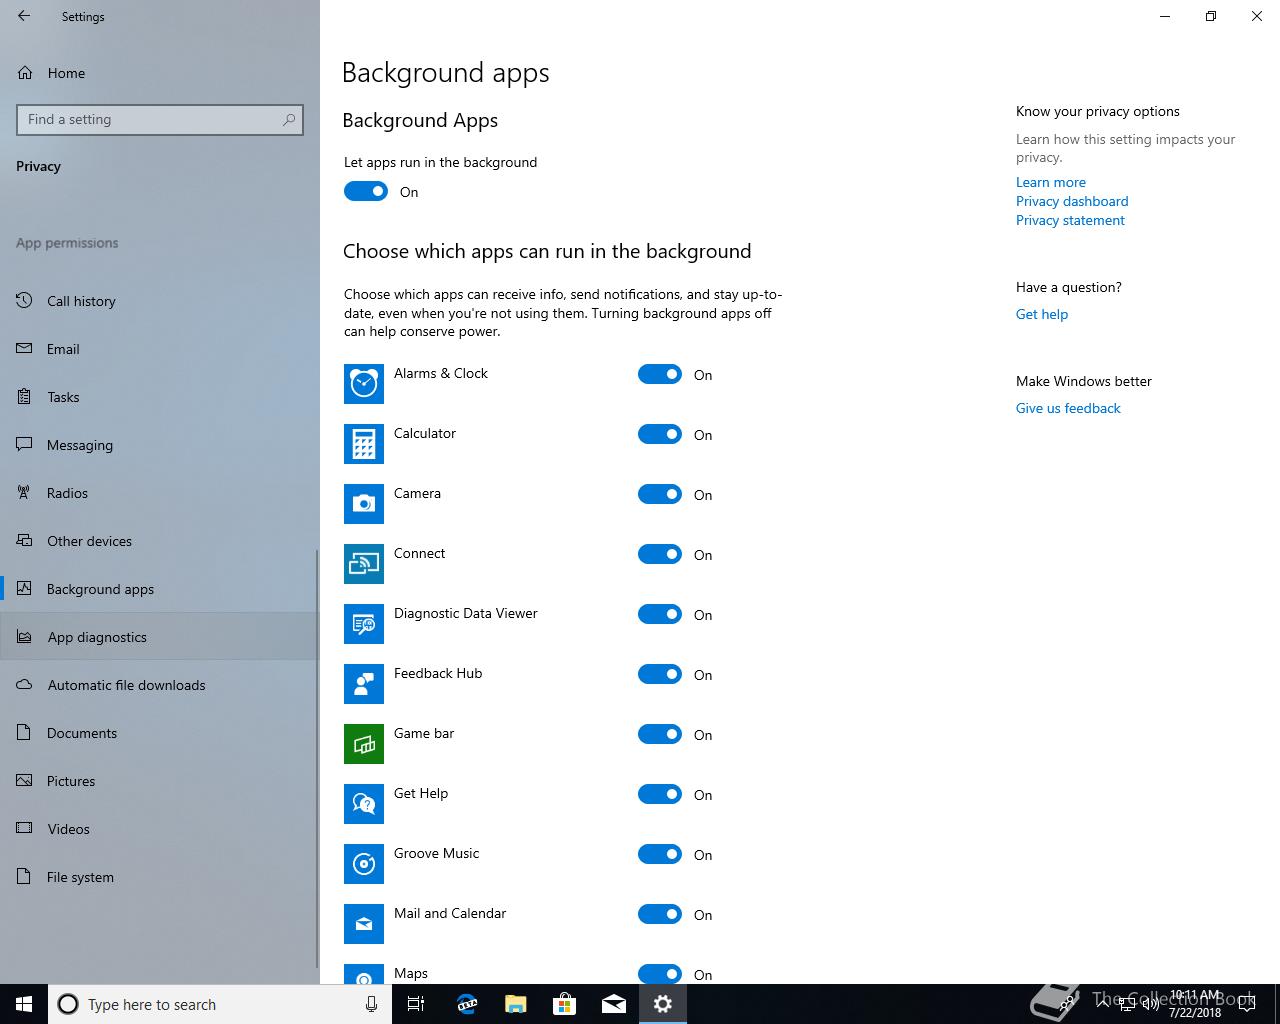The width and height of the screenshot is (1280, 1024).
Task: Click the Get help link
Action: click(x=1042, y=314)
